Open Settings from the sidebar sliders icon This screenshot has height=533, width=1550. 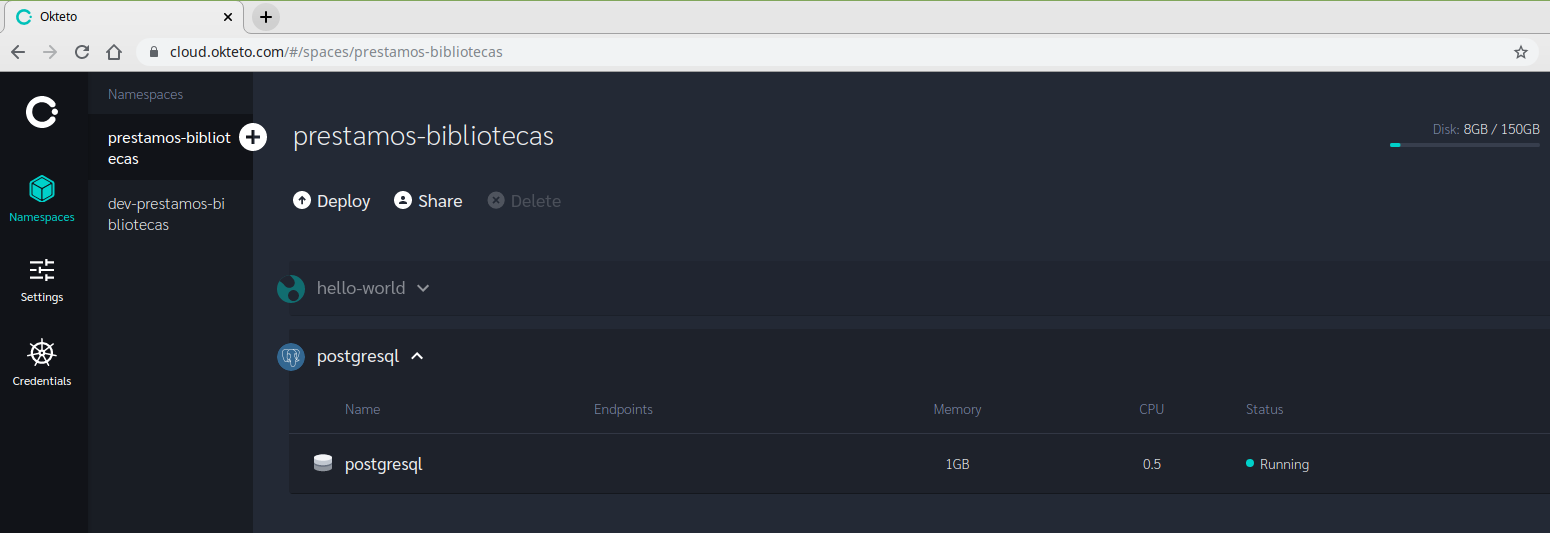42,270
